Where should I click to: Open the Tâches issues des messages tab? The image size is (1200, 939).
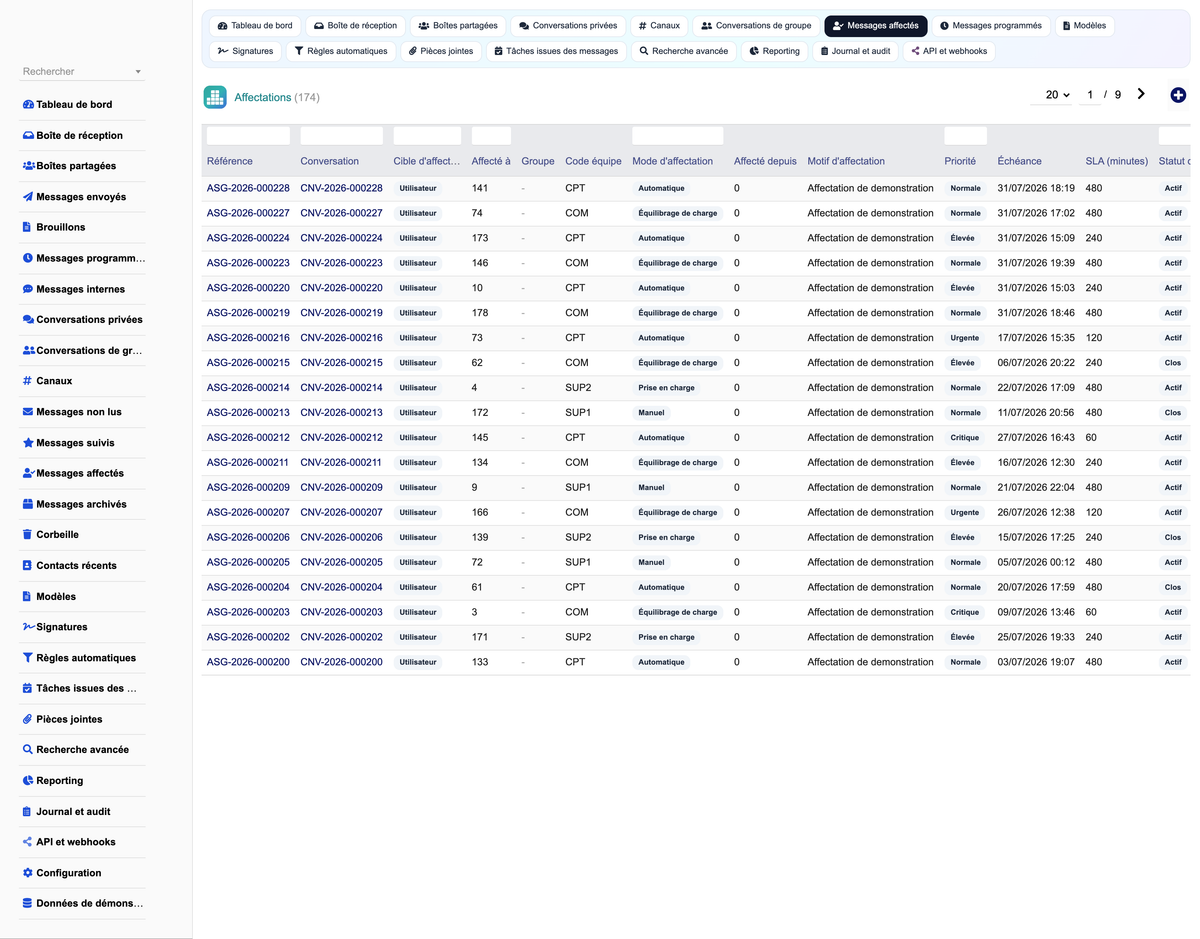556,51
